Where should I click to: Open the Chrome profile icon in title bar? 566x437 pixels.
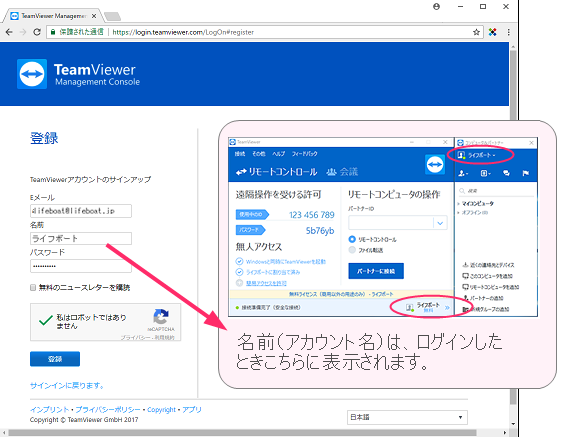[x=436, y=6]
